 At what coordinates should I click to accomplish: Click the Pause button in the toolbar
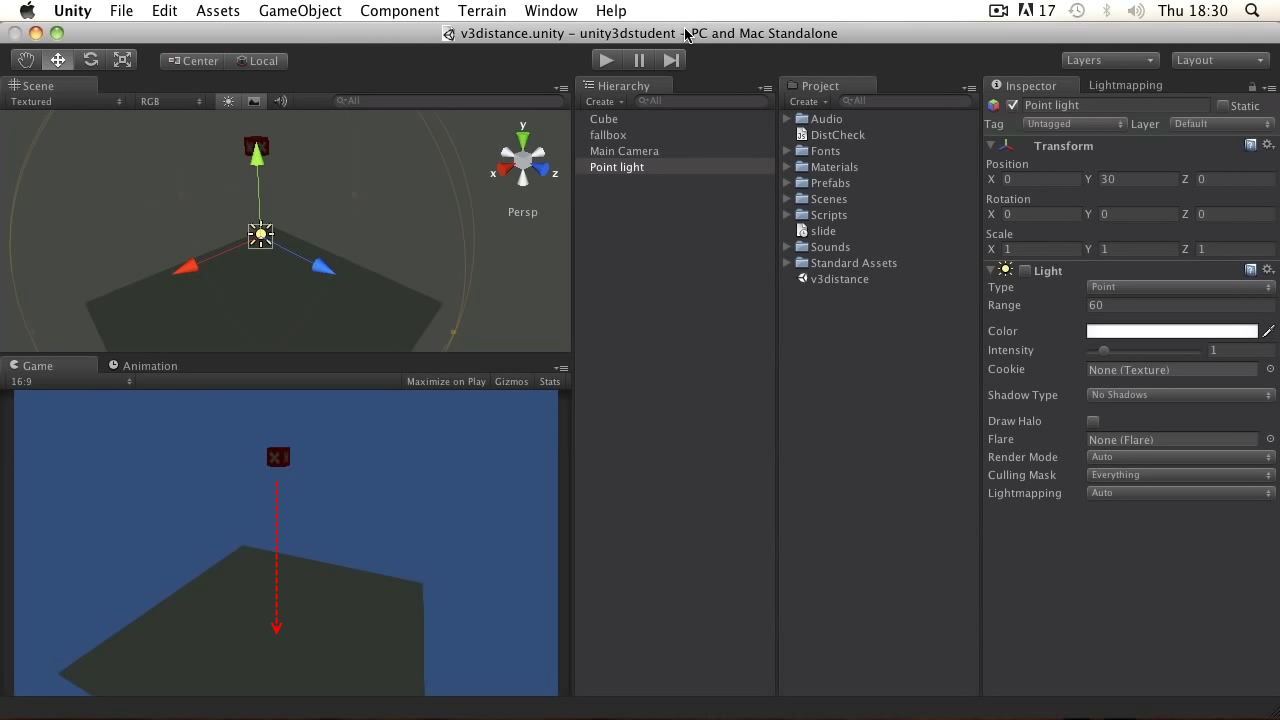[x=639, y=60]
